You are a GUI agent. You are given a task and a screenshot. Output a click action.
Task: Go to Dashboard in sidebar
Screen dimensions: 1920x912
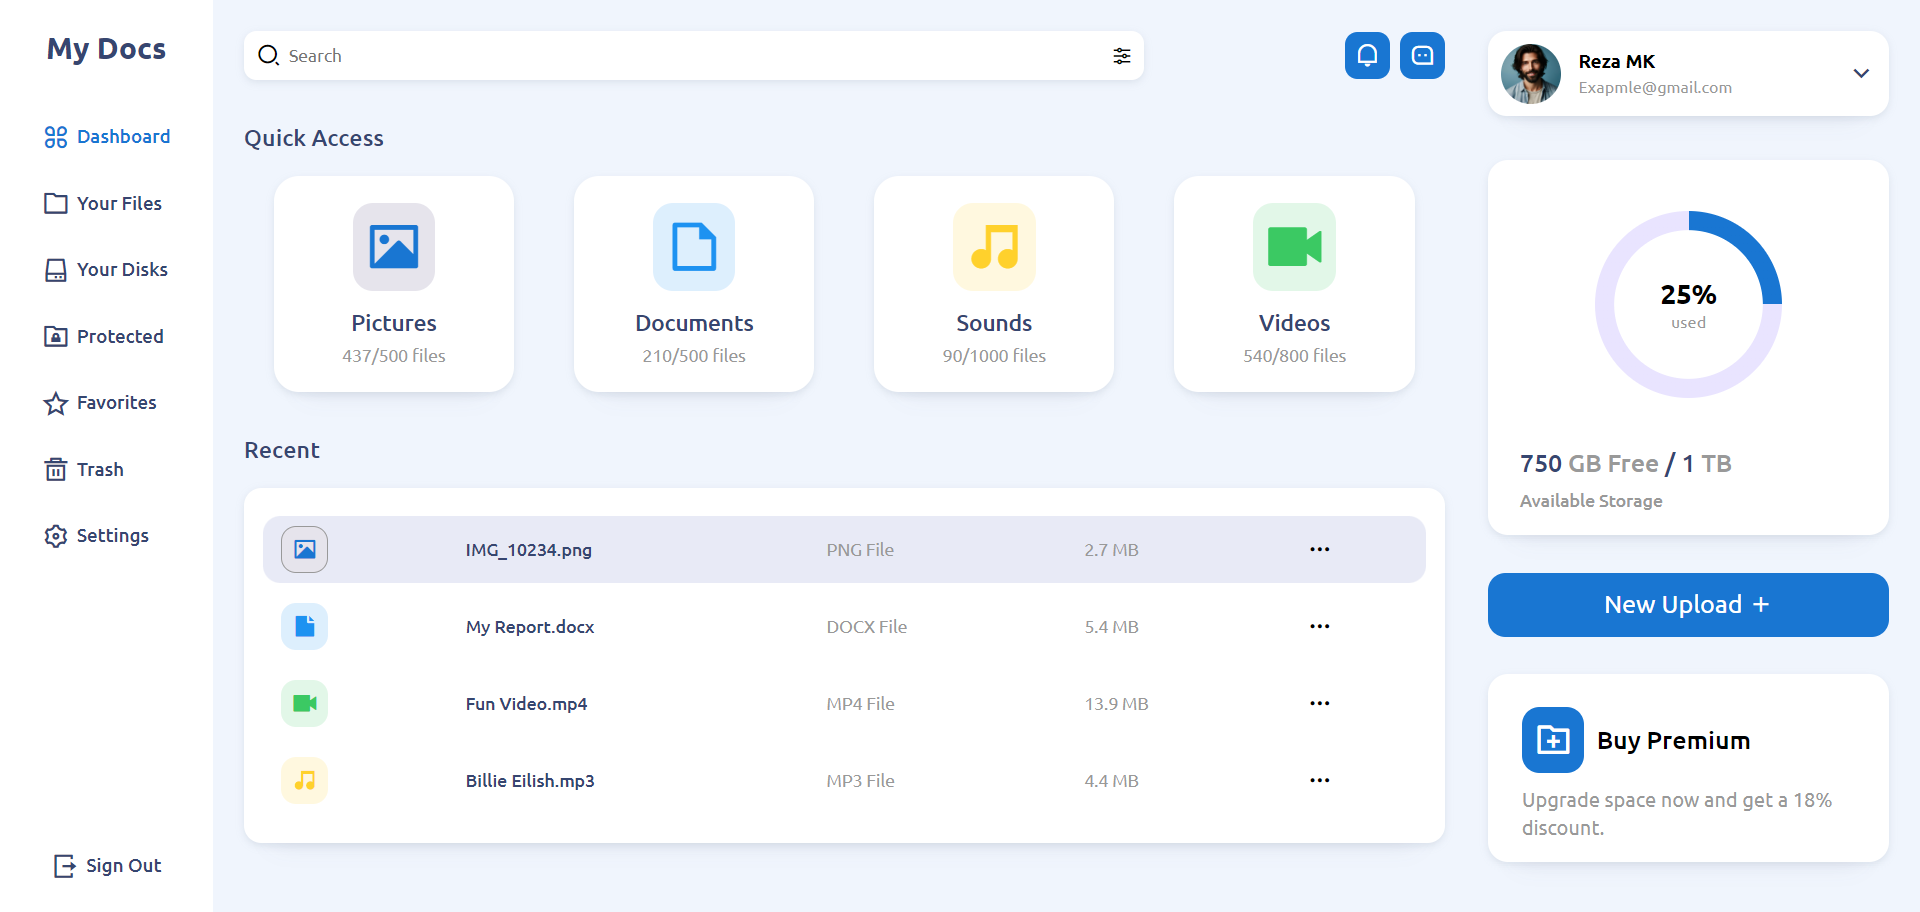(107, 137)
